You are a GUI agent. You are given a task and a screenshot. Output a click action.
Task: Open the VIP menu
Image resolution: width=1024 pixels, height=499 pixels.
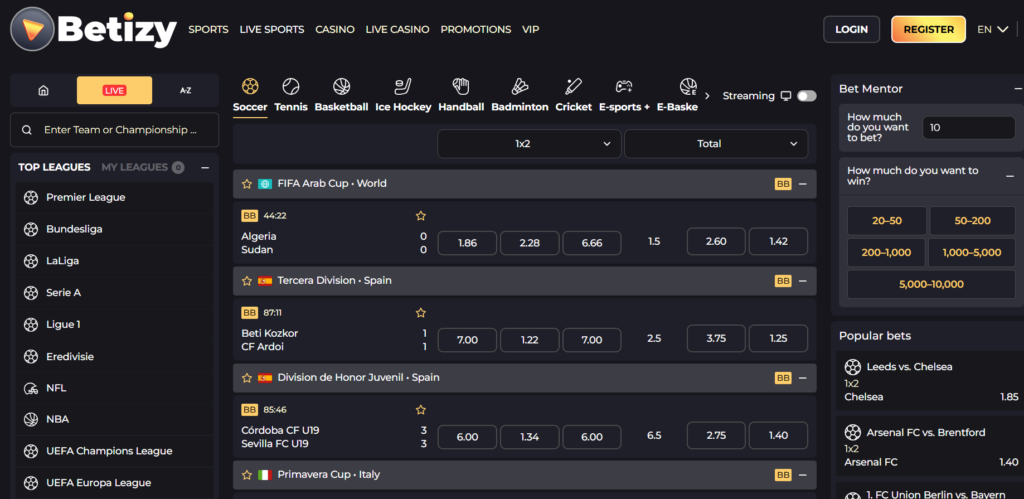point(531,29)
